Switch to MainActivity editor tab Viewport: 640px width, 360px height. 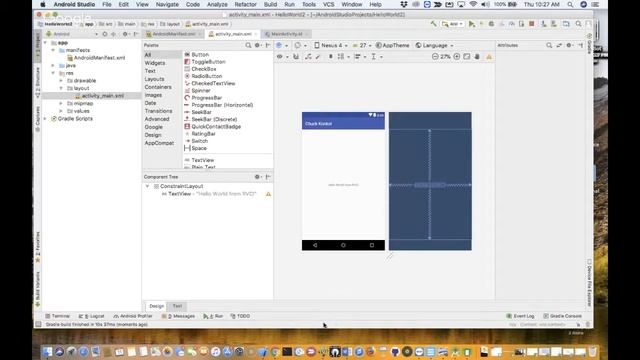point(286,34)
